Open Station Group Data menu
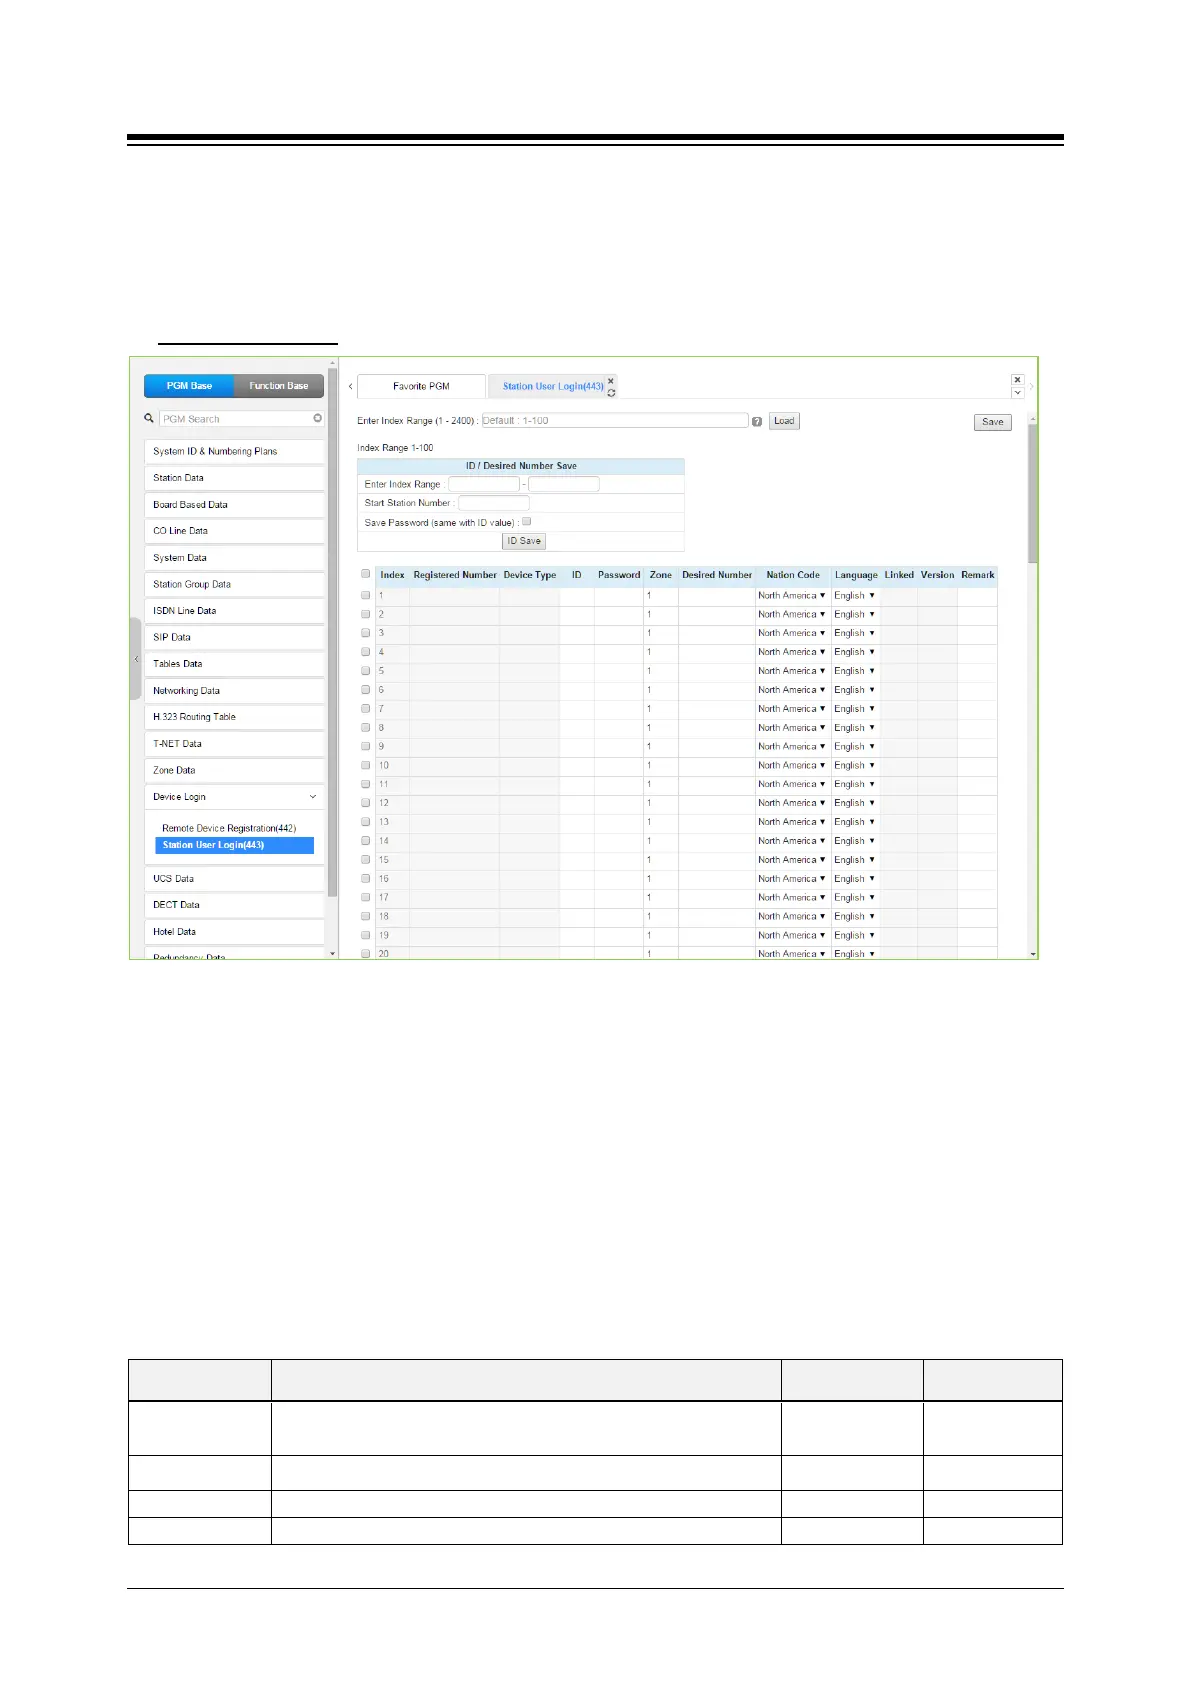This screenshot has width=1191, height=1684. [234, 584]
